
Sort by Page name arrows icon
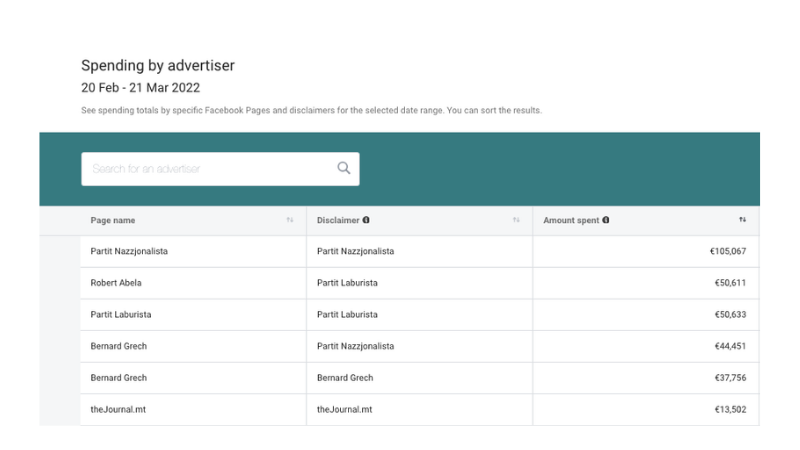tap(290, 220)
